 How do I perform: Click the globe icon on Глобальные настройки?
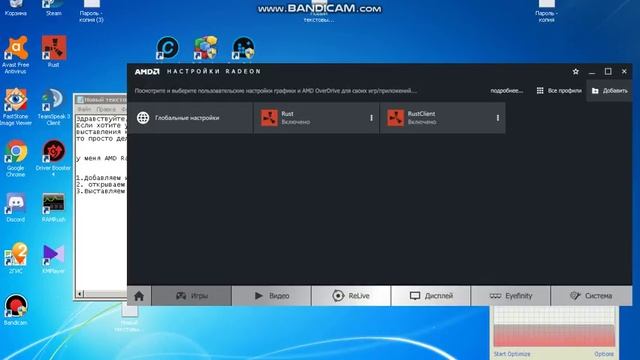143,118
